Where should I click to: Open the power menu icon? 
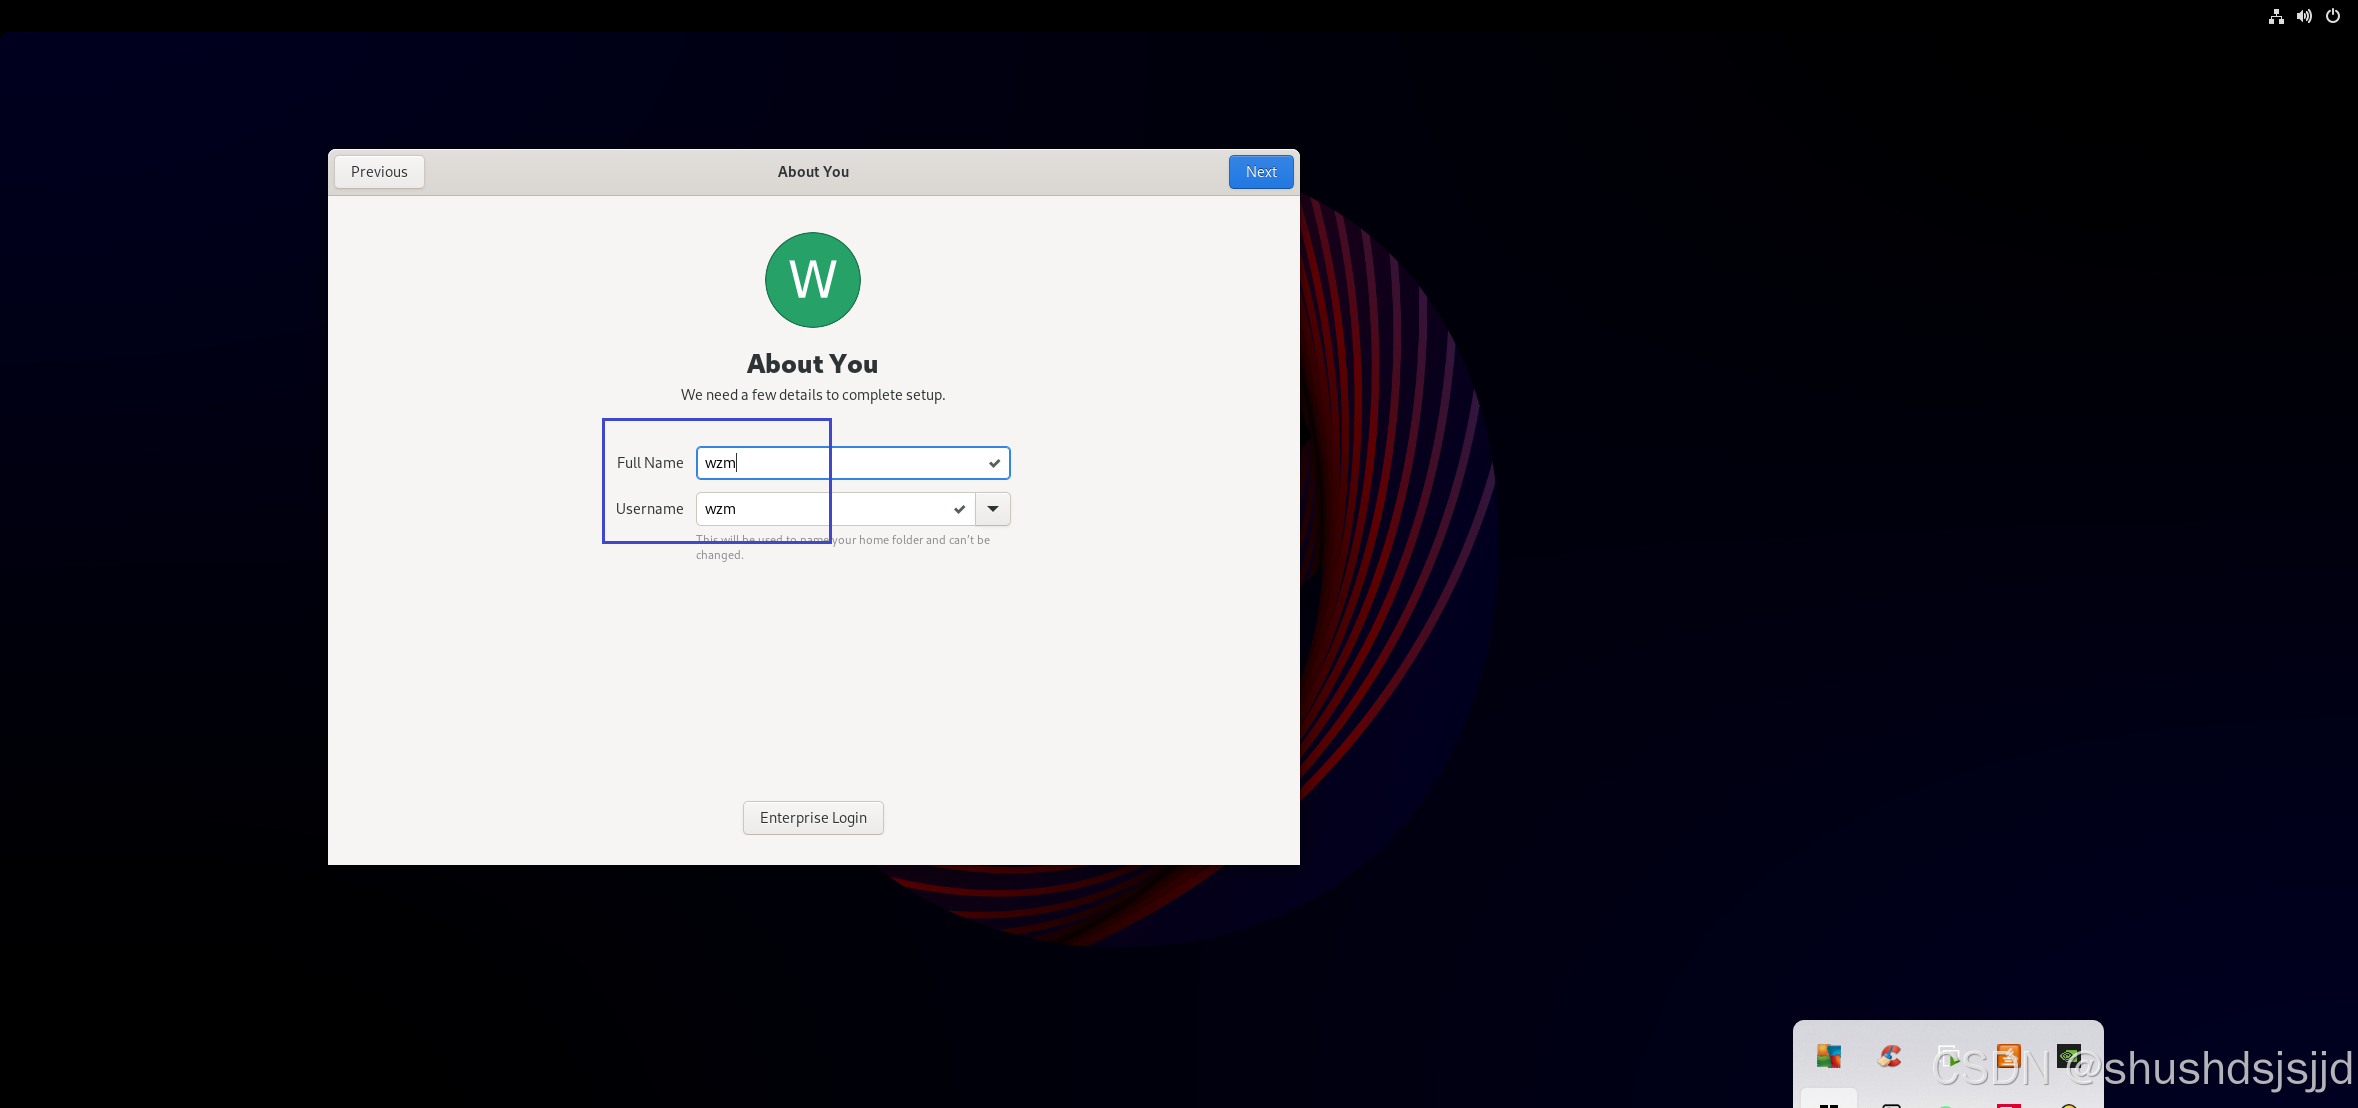(2333, 16)
